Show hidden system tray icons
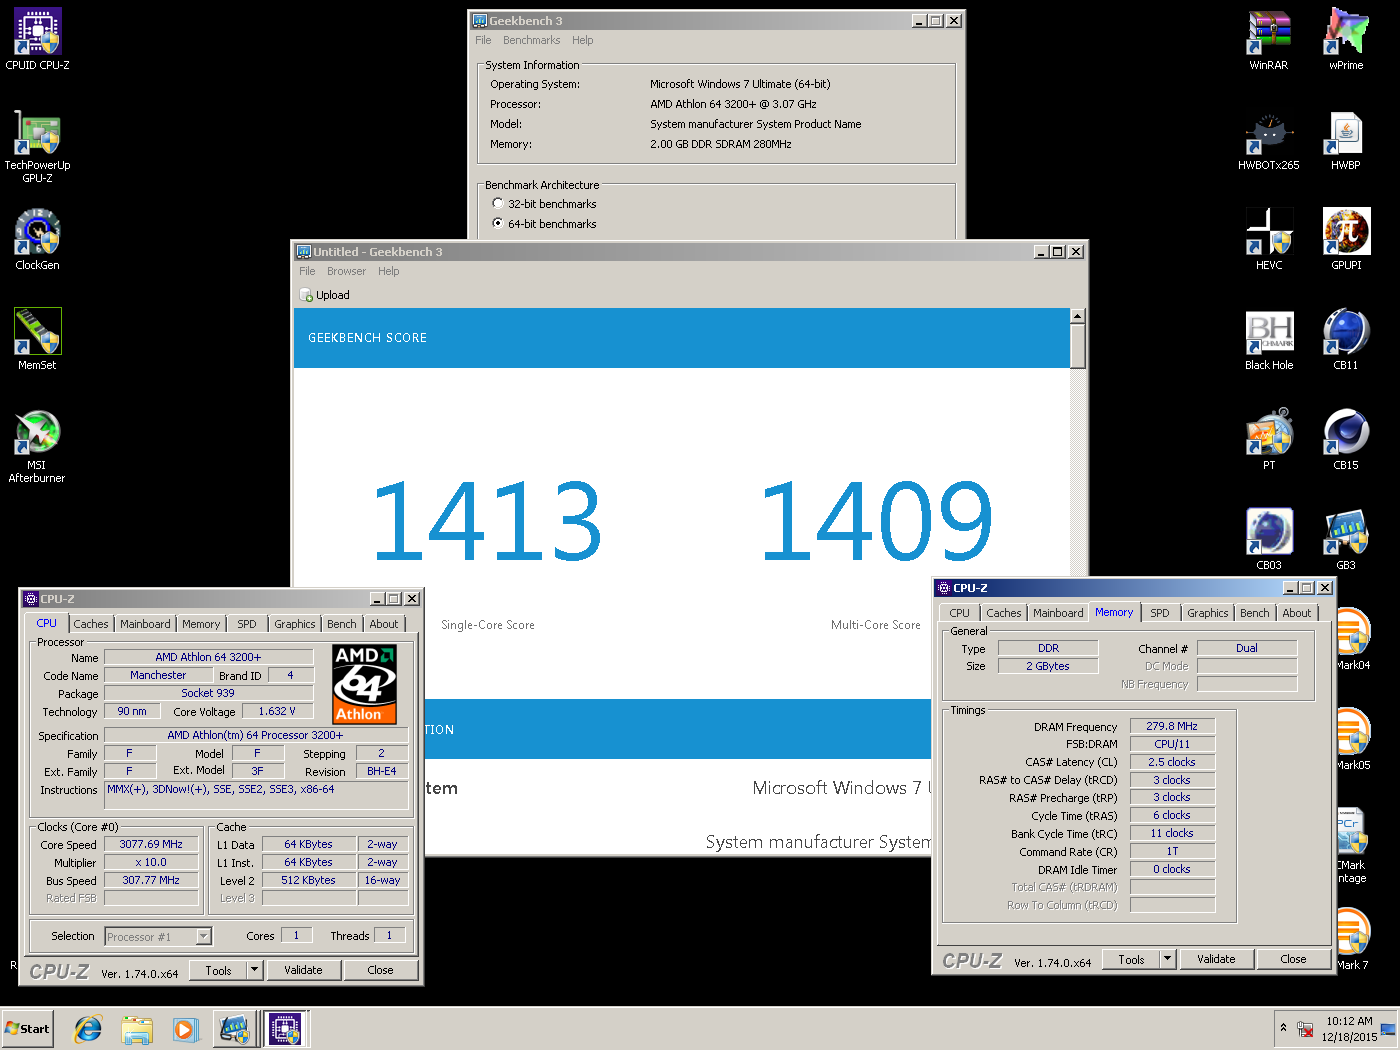 point(1283,1028)
